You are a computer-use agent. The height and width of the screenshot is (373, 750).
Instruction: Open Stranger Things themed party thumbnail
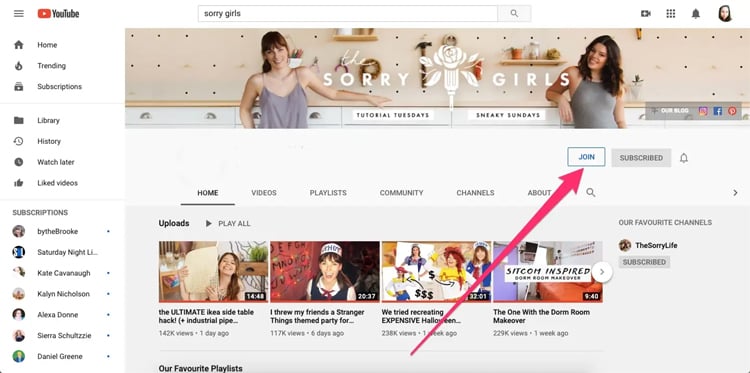[x=325, y=272]
